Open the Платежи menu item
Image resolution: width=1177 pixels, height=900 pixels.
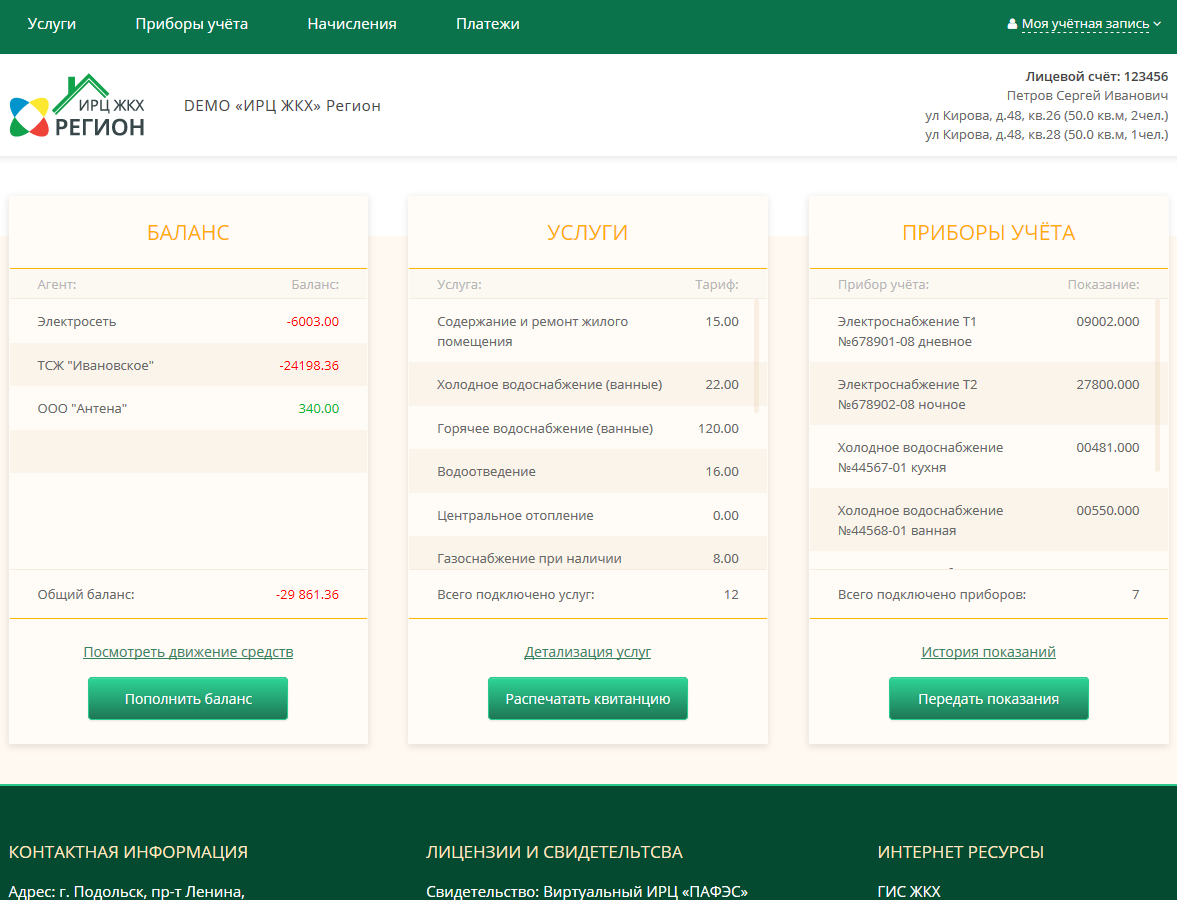point(487,24)
